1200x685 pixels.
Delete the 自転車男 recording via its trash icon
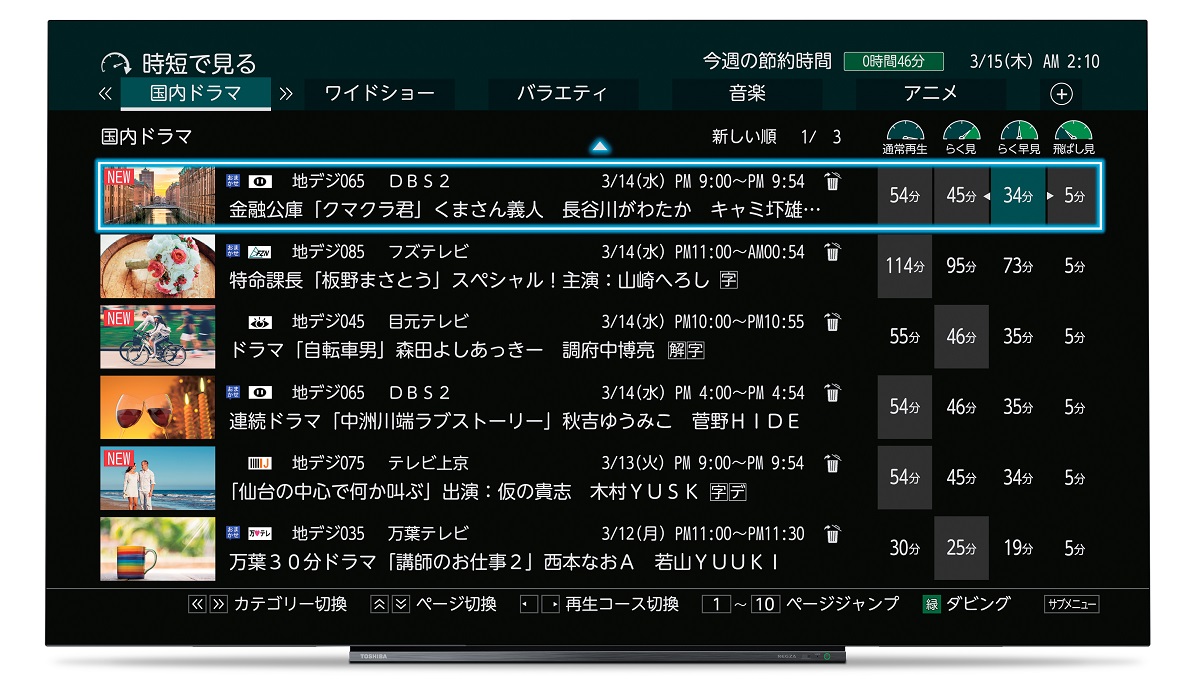pyautogui.click(x=832, y=322)
